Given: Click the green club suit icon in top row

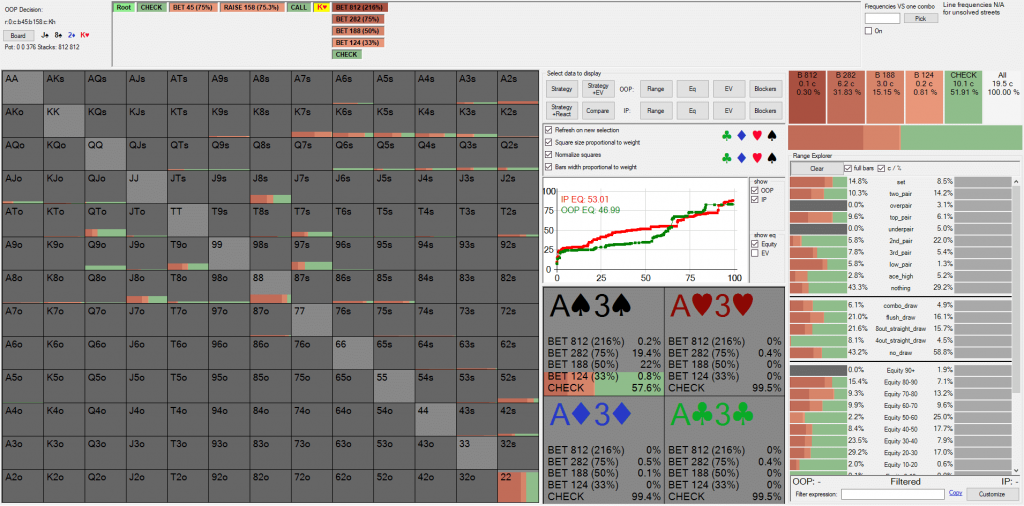Looking at the screenshot, I should pos(726,134).
